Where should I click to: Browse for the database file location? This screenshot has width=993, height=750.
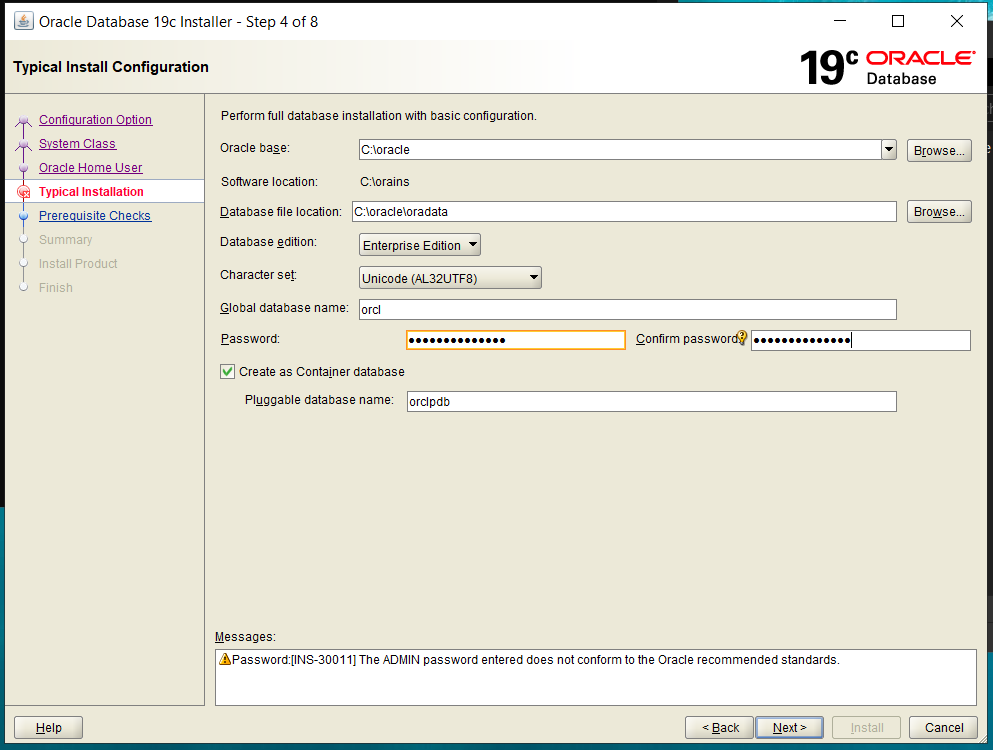click(x=939, y=212)
